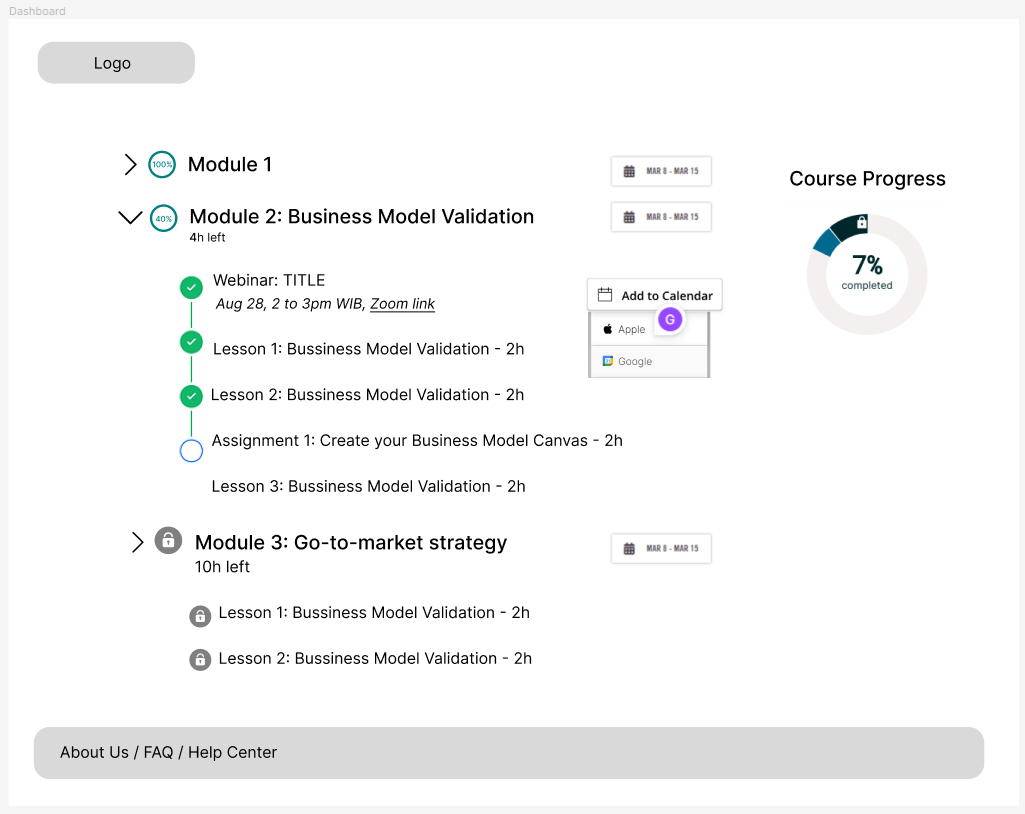
Task: Click the Logo placeholder in the header
Action: coord(116,63)
